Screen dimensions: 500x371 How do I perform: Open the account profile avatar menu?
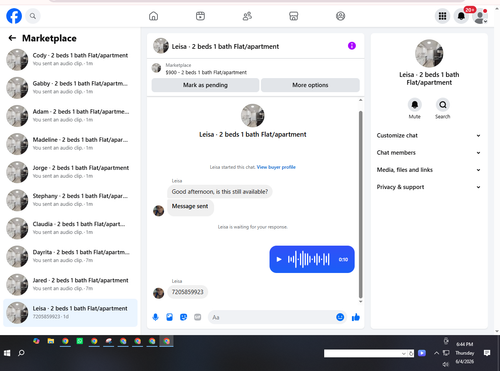tap(480, 16)
